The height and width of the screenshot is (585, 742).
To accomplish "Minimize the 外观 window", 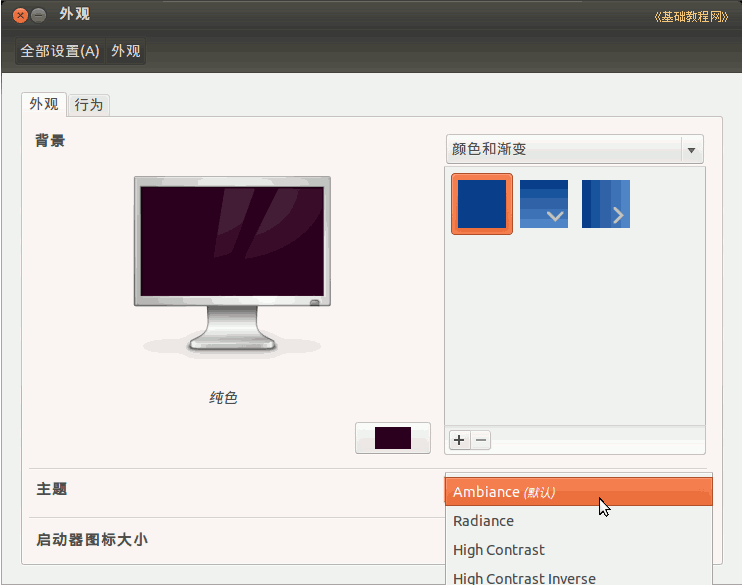I will (x=39, y=16).
